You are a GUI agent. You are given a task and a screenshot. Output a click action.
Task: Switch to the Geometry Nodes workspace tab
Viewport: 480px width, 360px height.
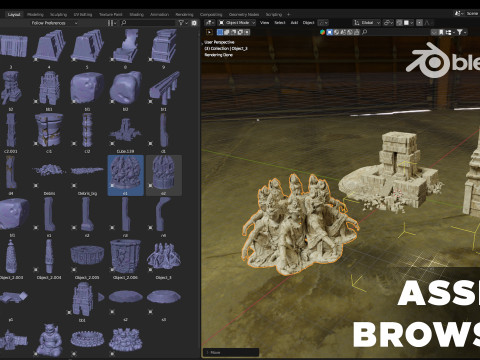(244, 14)
